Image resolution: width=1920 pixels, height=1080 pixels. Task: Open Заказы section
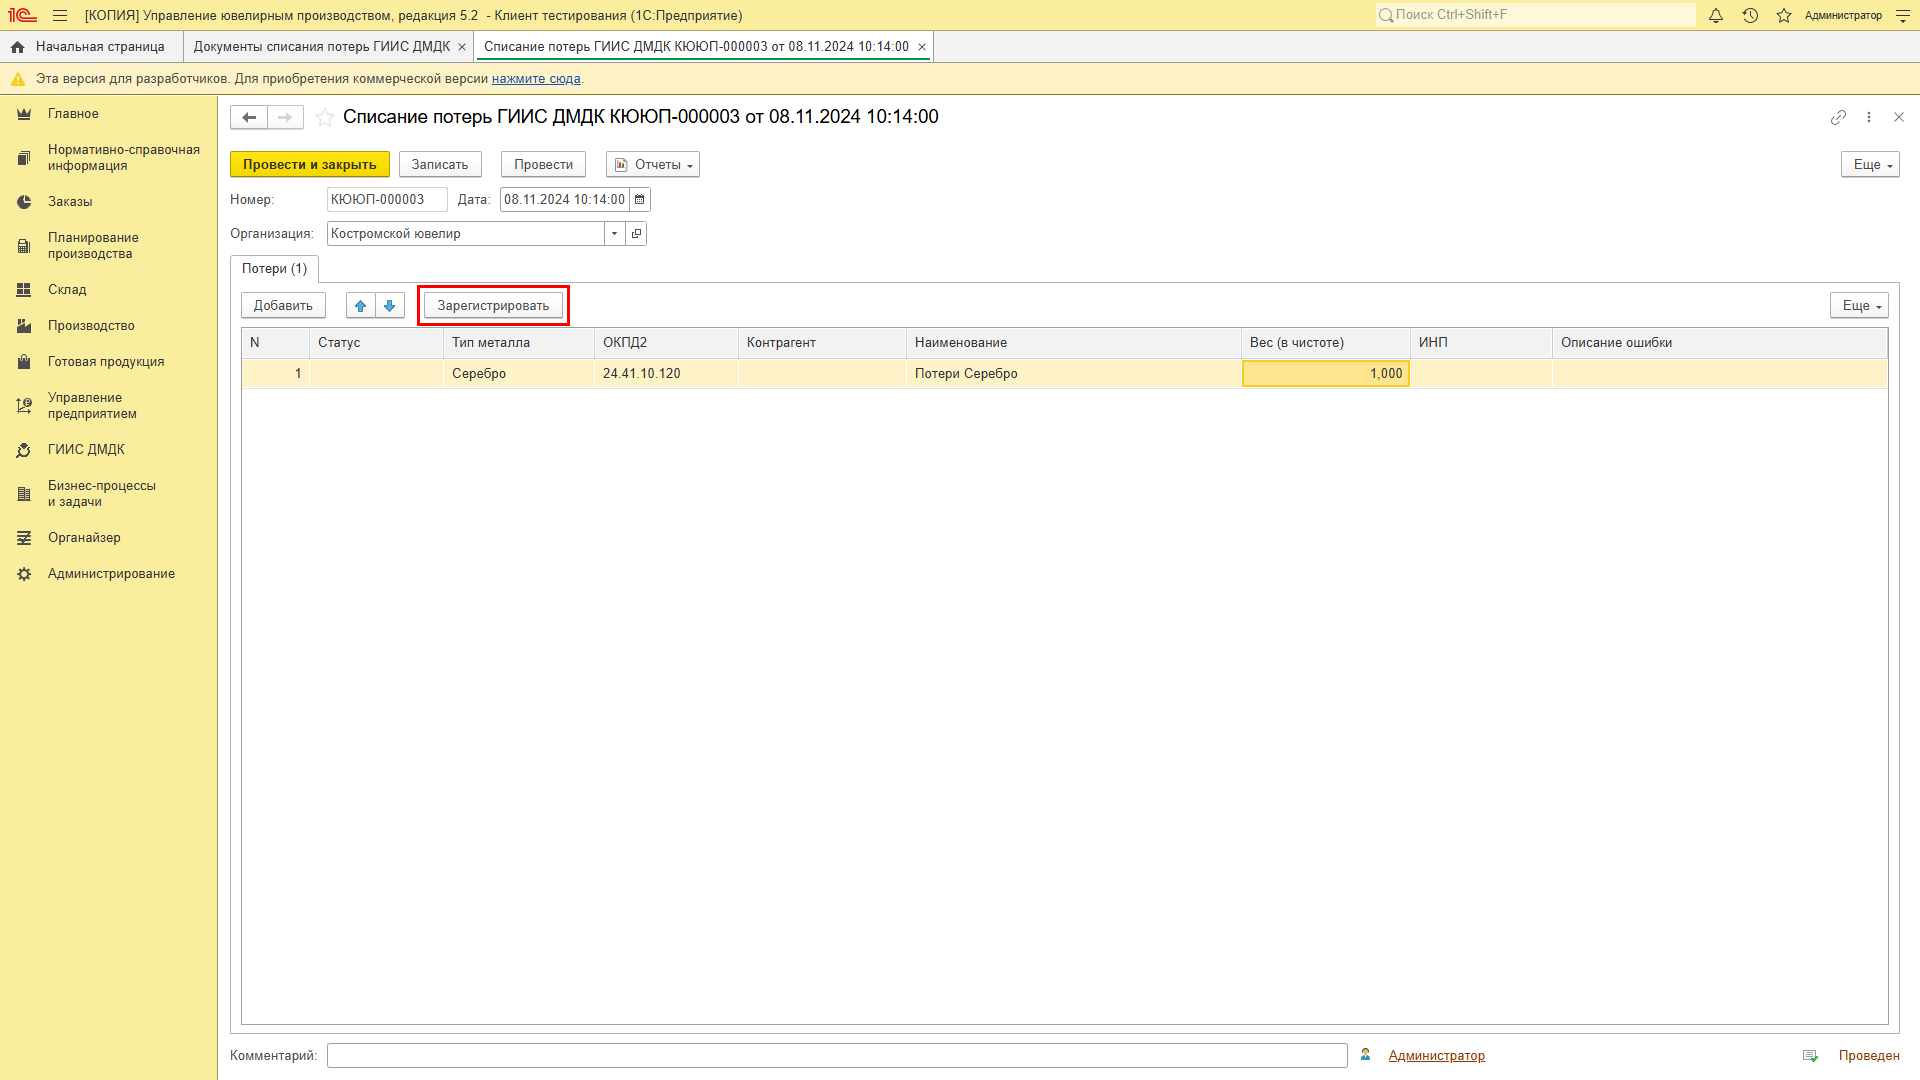click(x=70, y=202)
